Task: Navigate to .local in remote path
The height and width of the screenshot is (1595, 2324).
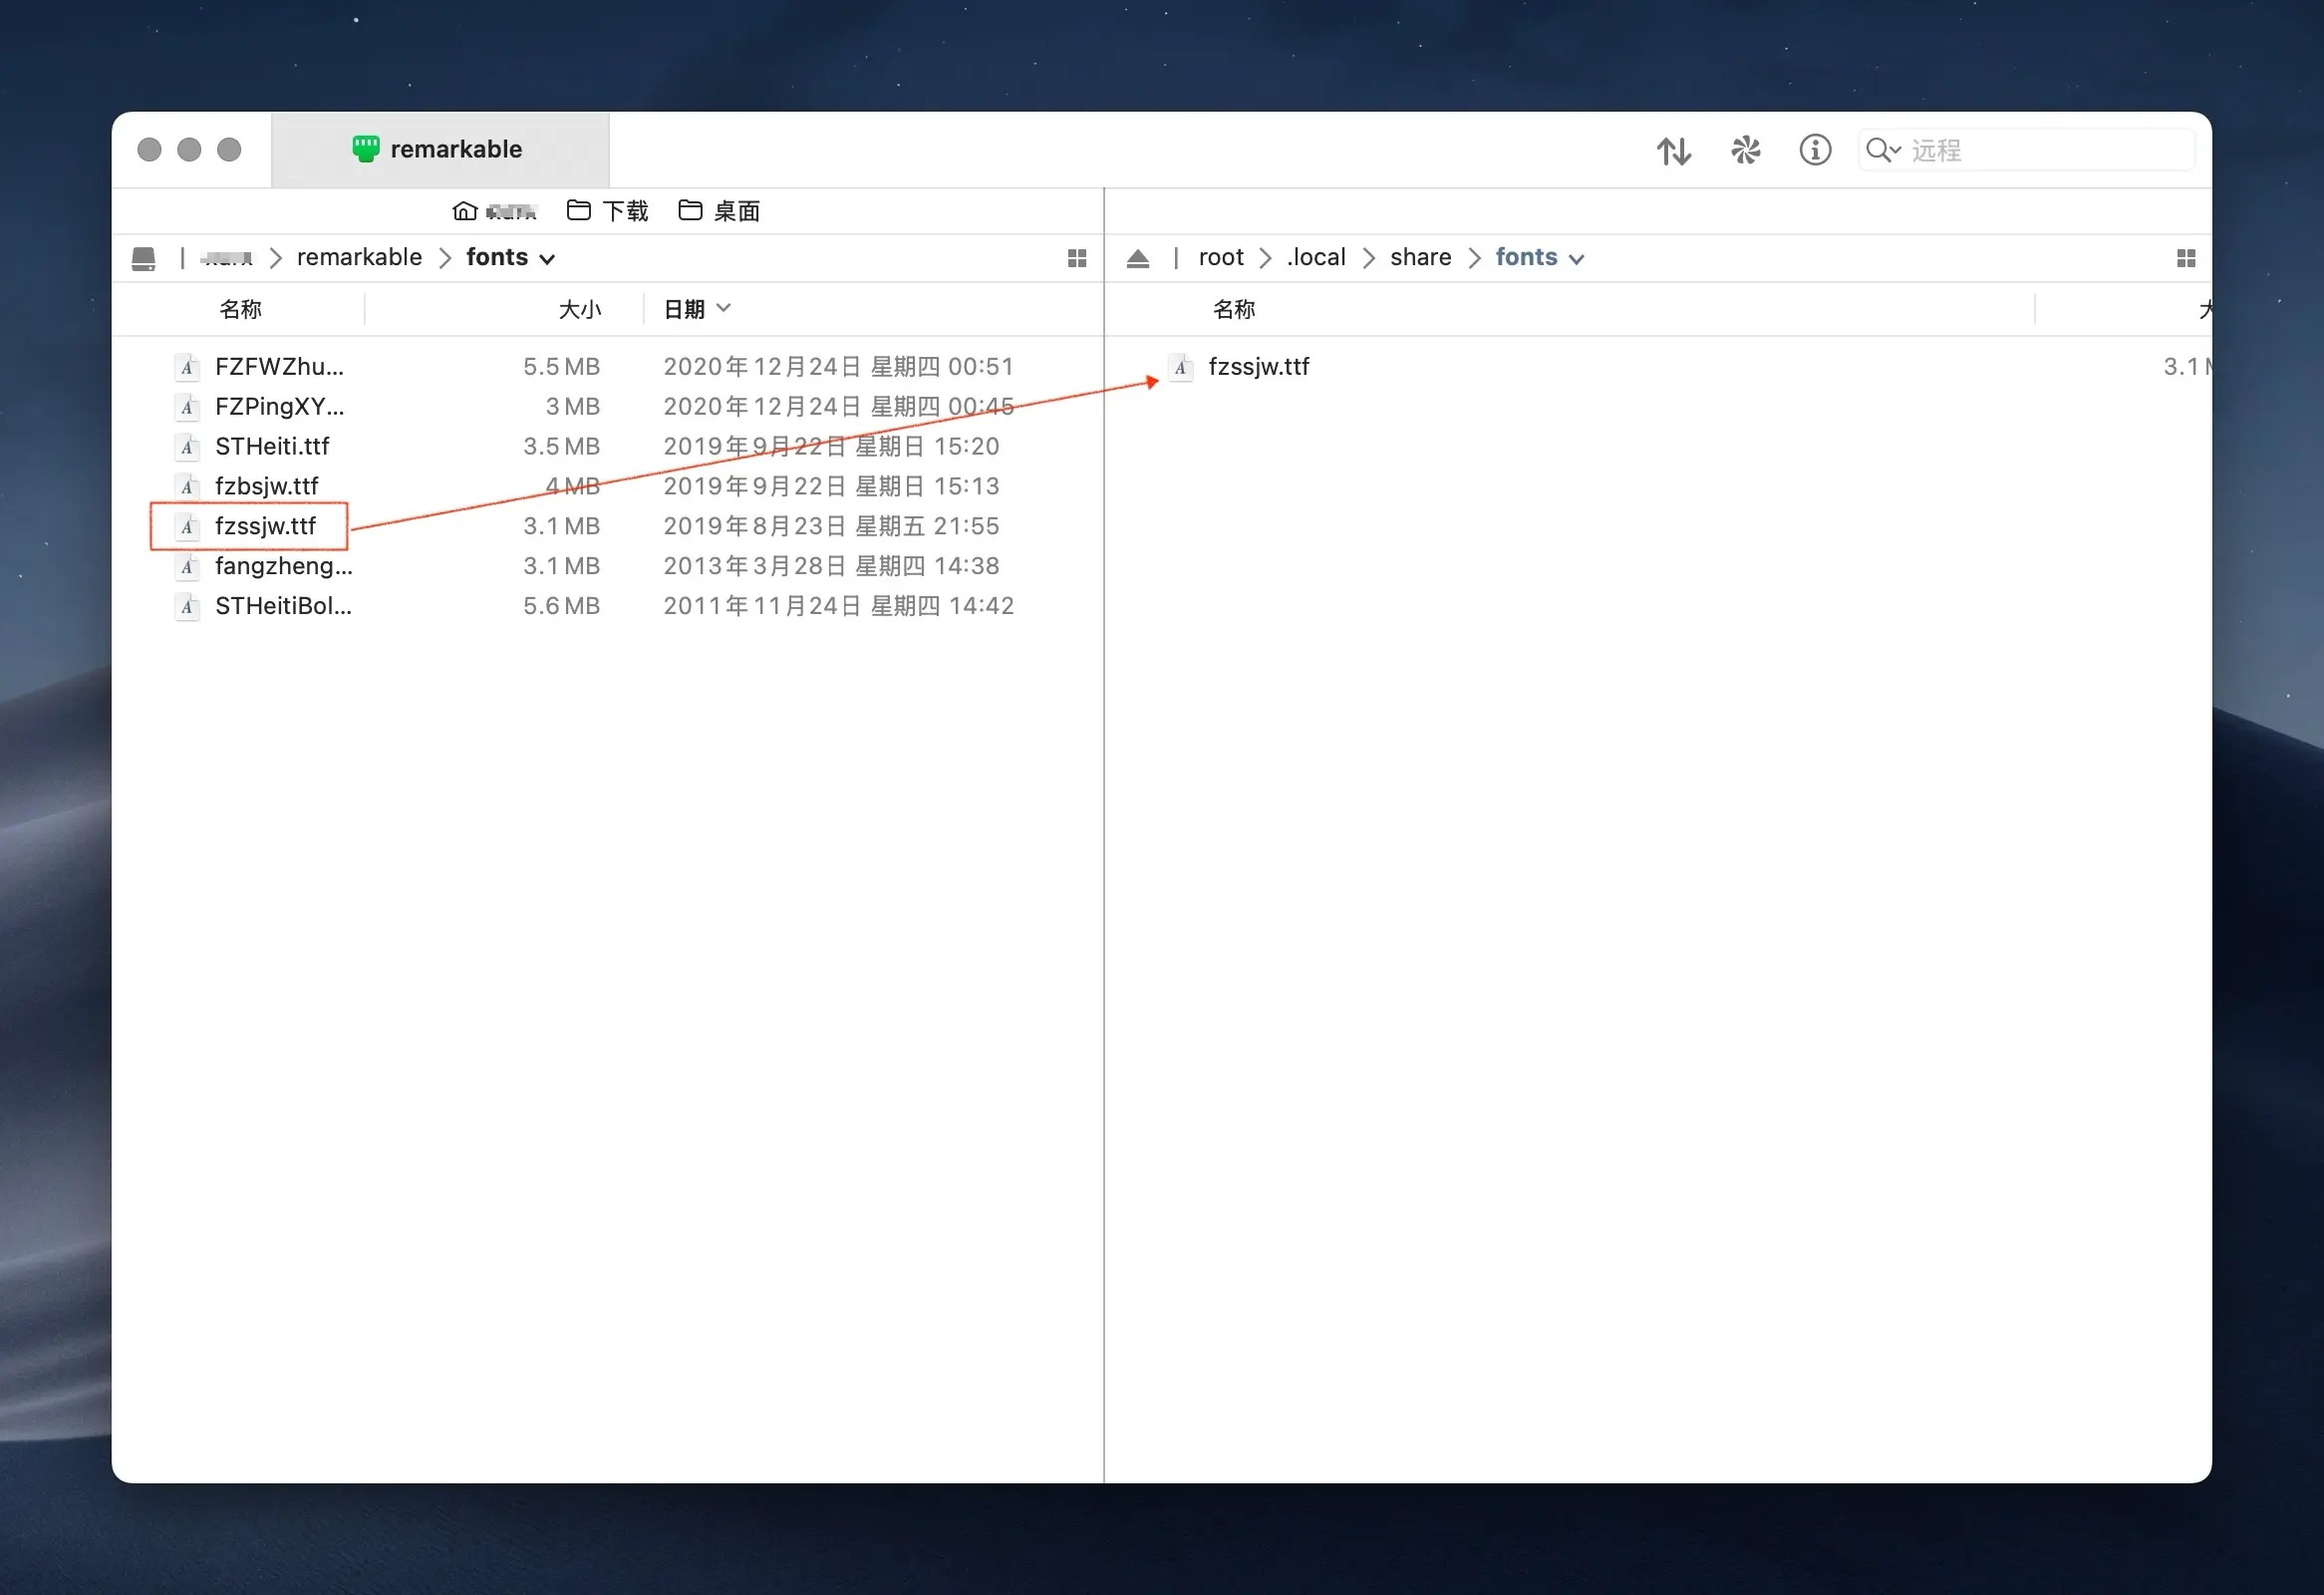Action: [x=1316, y=257]
